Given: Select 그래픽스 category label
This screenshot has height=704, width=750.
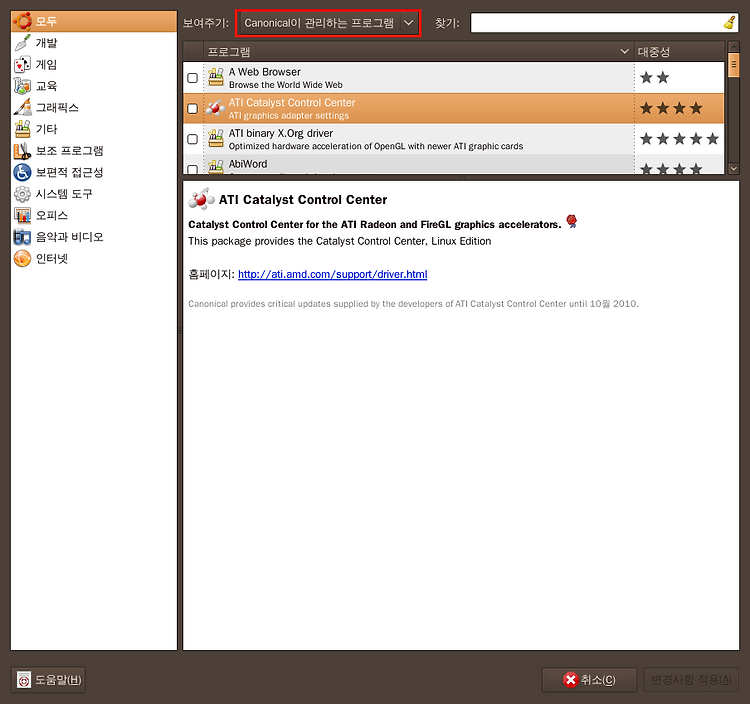Looking at the screenshot, I should 57,108.
